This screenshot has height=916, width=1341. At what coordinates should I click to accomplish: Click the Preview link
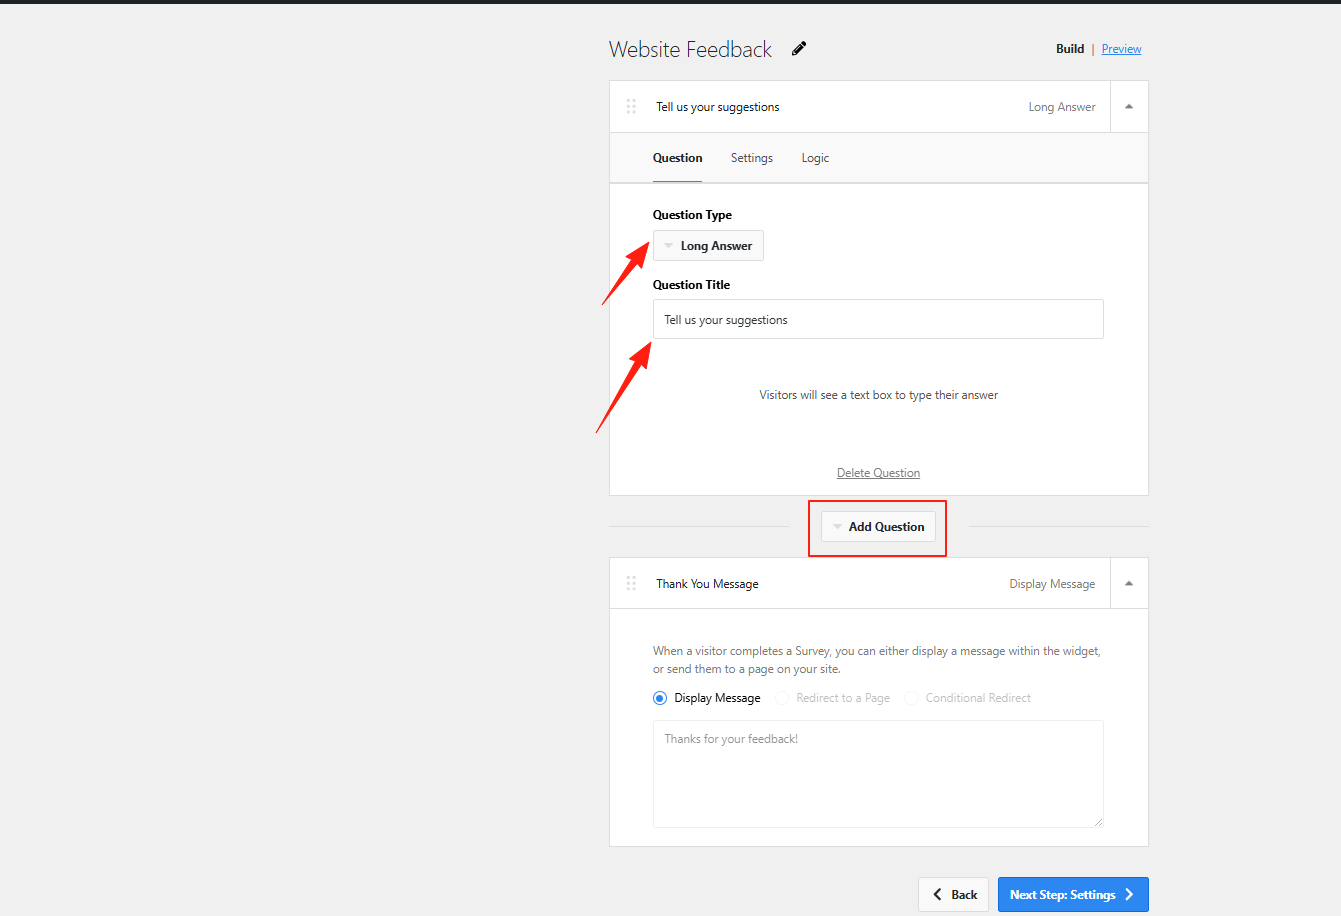[1121, 49]
